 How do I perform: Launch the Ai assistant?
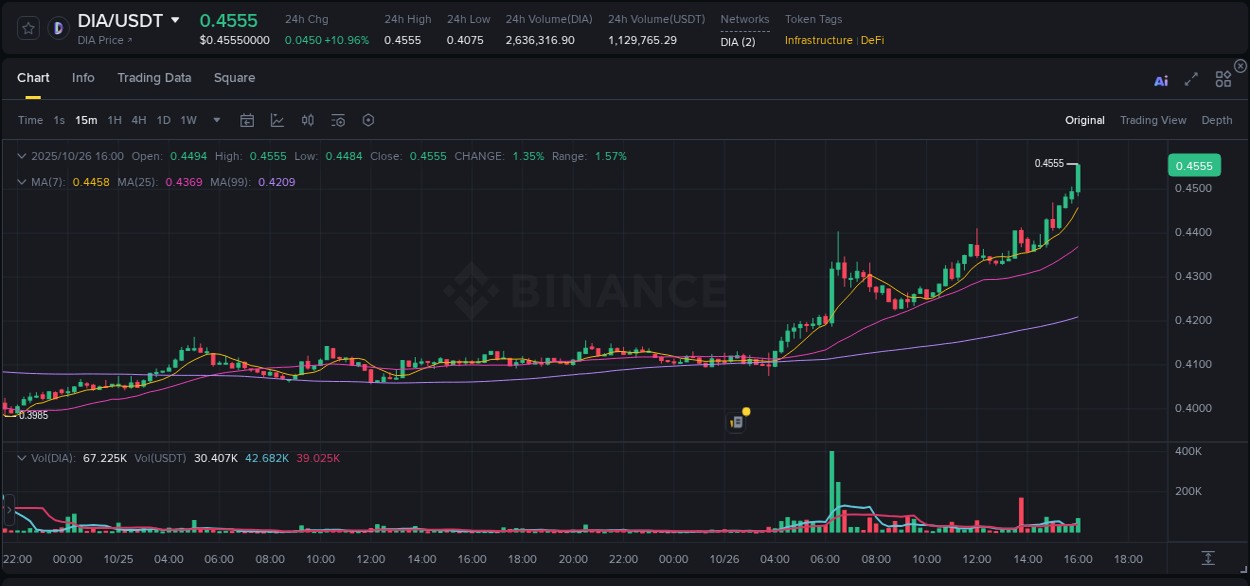(x=1161, y=79)
